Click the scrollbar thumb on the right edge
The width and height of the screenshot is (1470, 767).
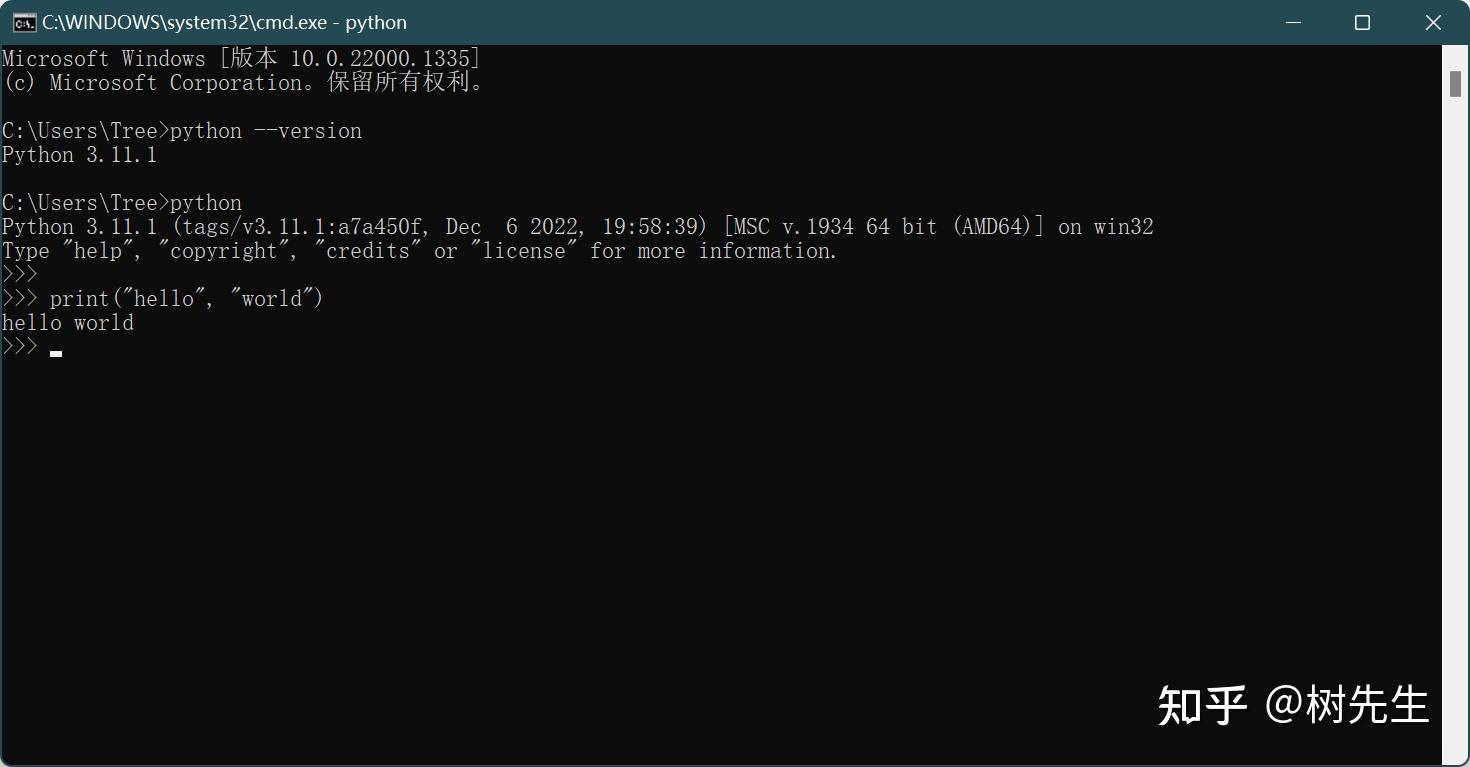coord(1456,82)
